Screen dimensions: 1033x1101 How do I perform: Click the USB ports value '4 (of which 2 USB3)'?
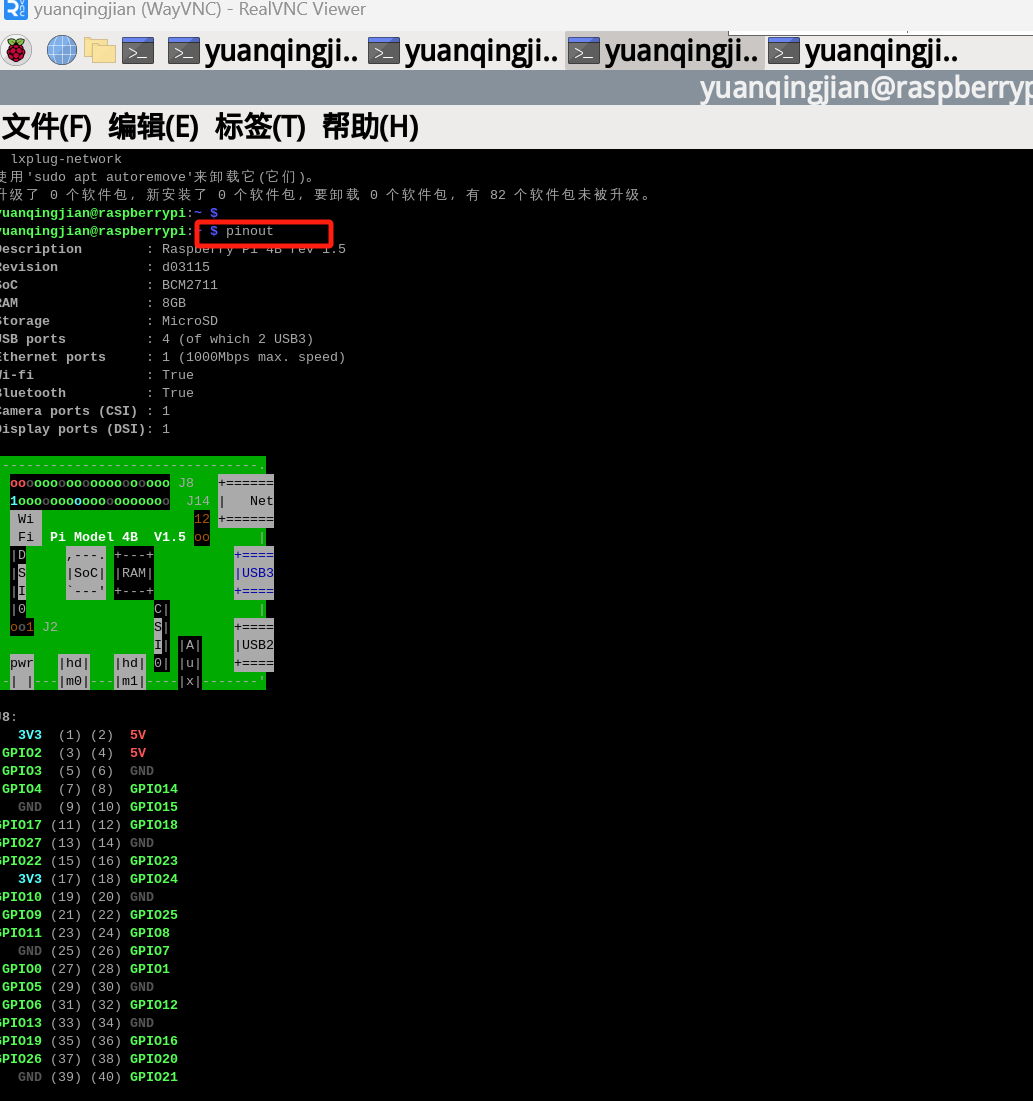(x=237, y=339)
